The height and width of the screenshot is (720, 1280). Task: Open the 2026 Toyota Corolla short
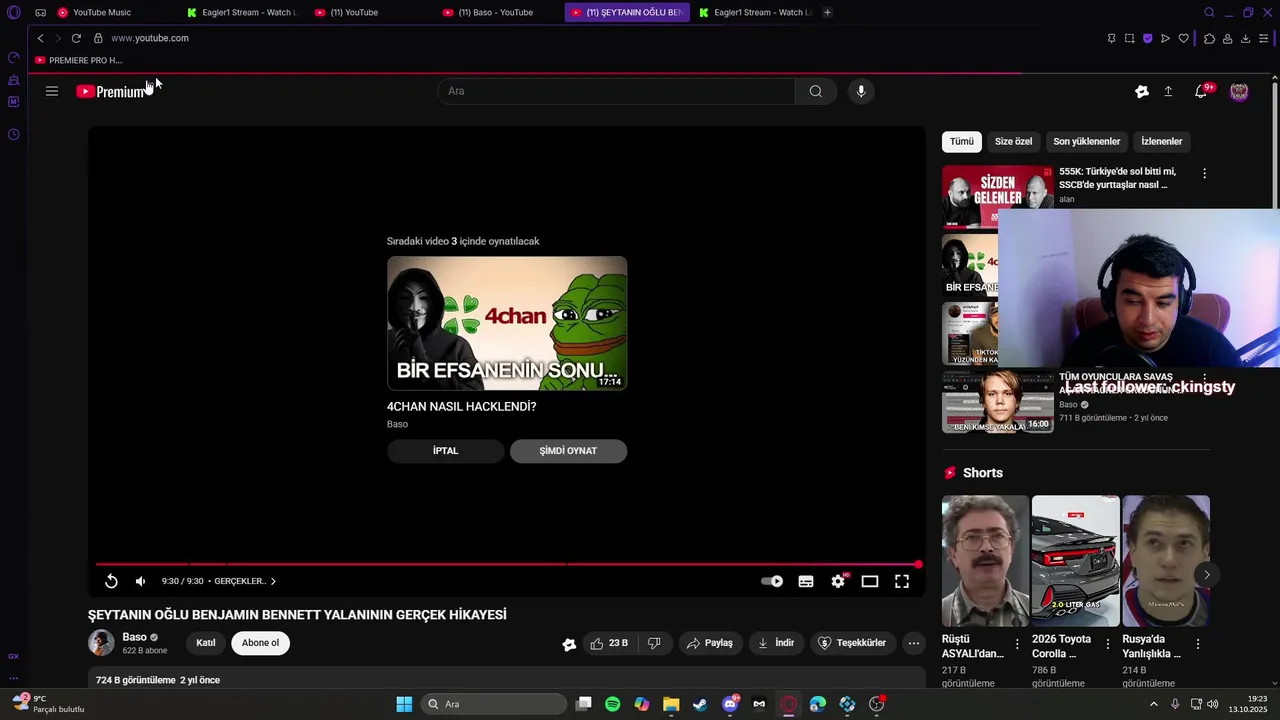click(x=1075, y=561)
